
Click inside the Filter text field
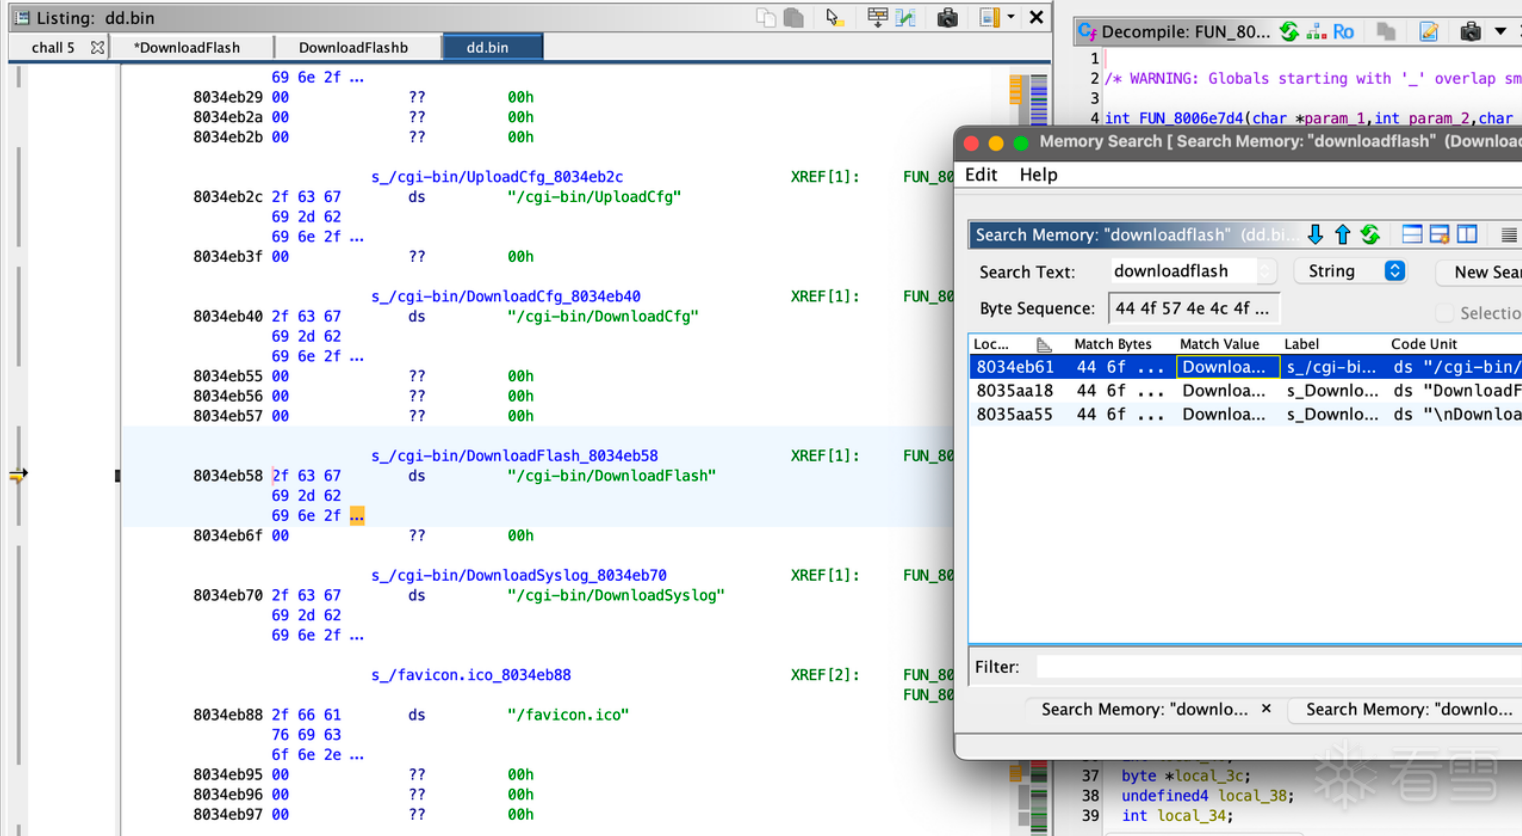(x=1279, y=666)
